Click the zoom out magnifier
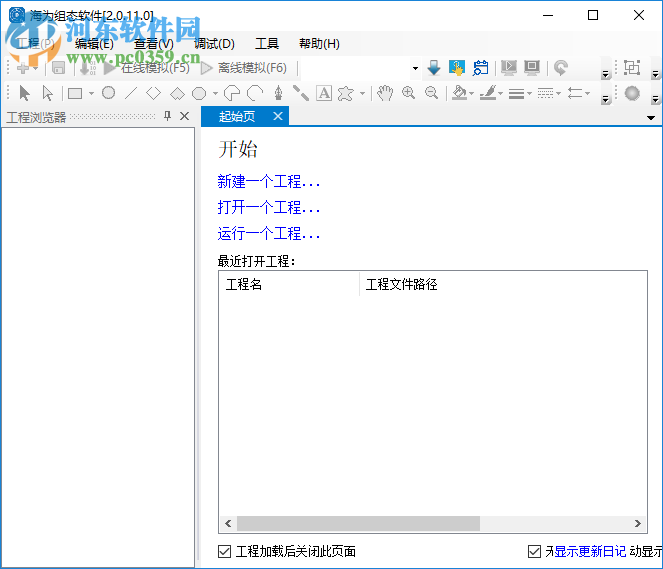 431,93
